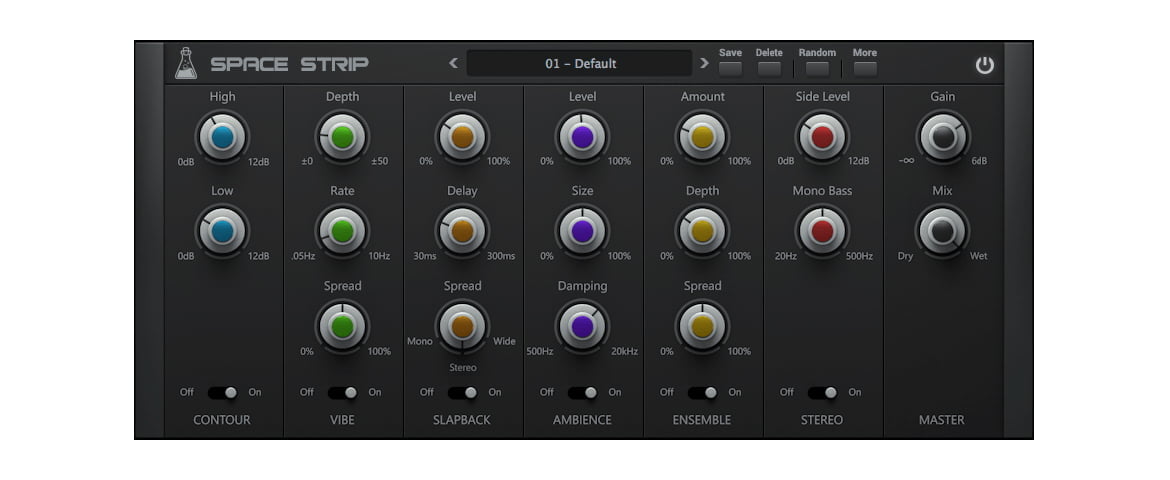Image resolution: width=1170 pixels, height=480 pixels.
Task: Click the Ambience Size knob
Action: [x=582, y=231]
